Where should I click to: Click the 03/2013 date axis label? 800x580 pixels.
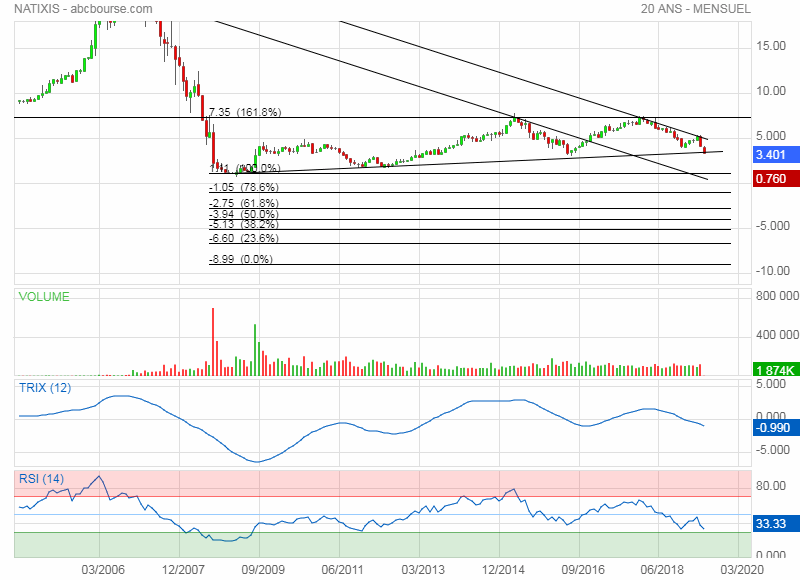423,569
